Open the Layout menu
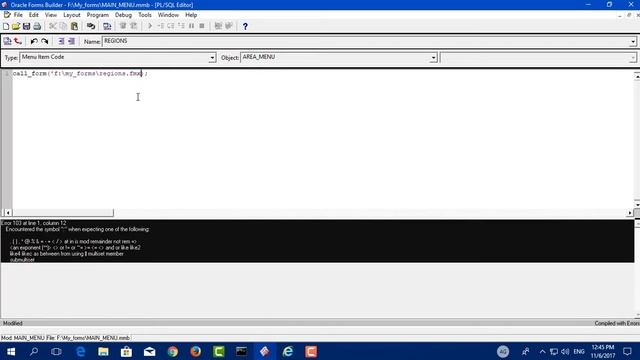The width and height of the screenshot is (640, 360). 72,15
